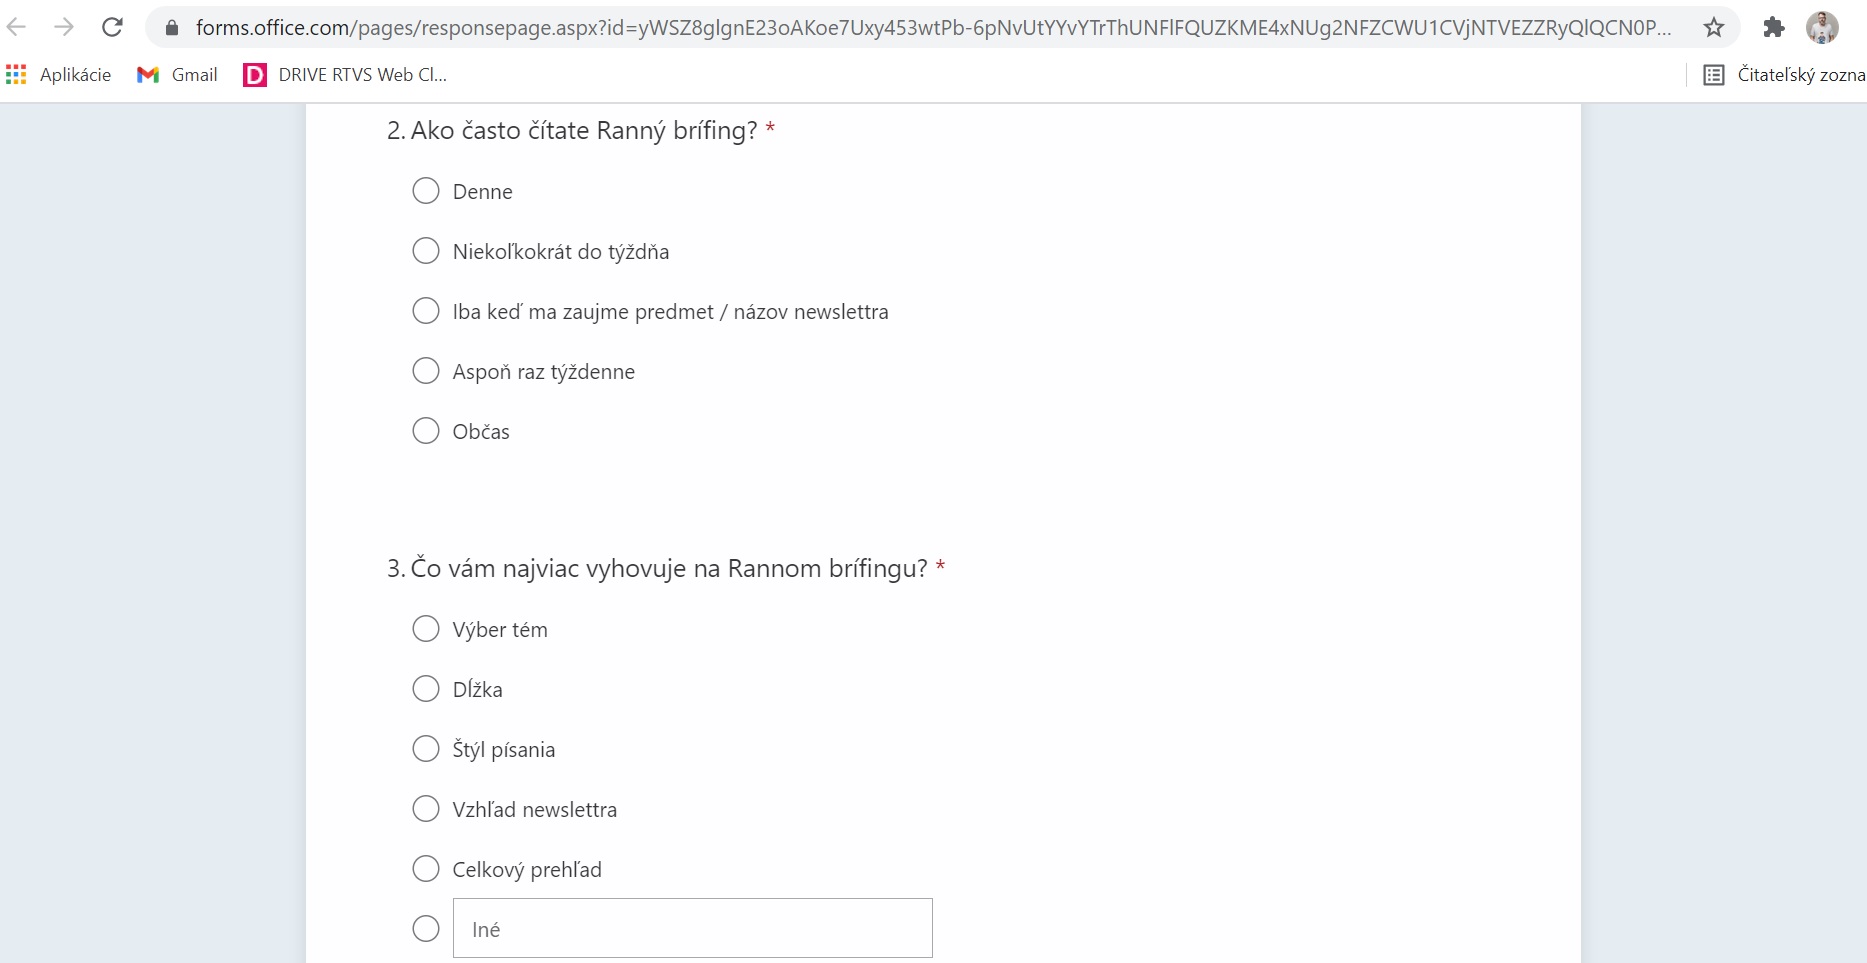Click the address bar URL
This screenshot has width=1867, height=963.
[930, 28]
